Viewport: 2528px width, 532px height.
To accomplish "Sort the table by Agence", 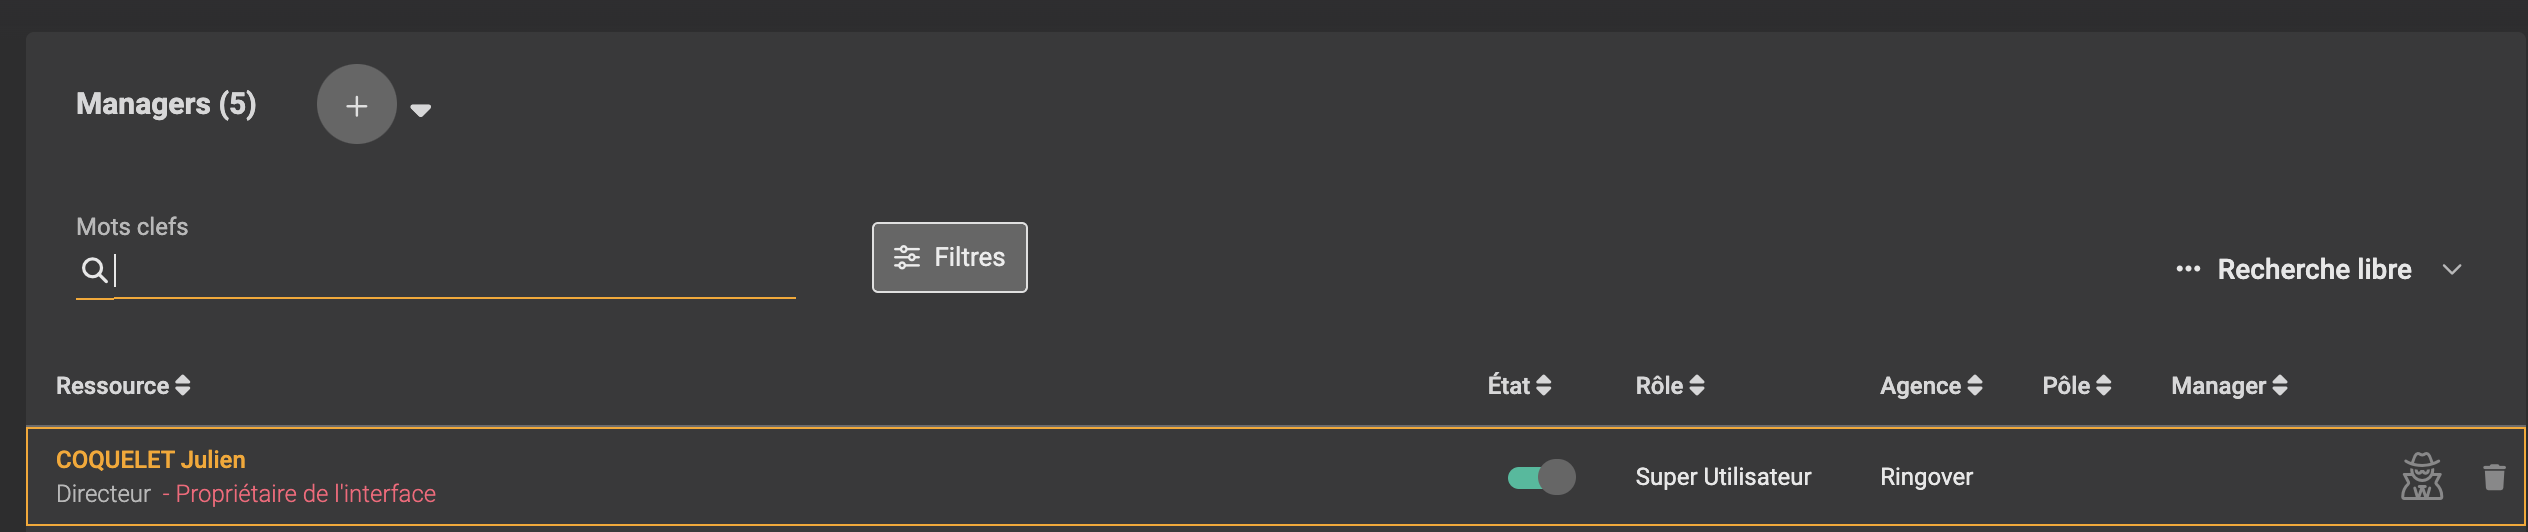I will pos(1931,386).
